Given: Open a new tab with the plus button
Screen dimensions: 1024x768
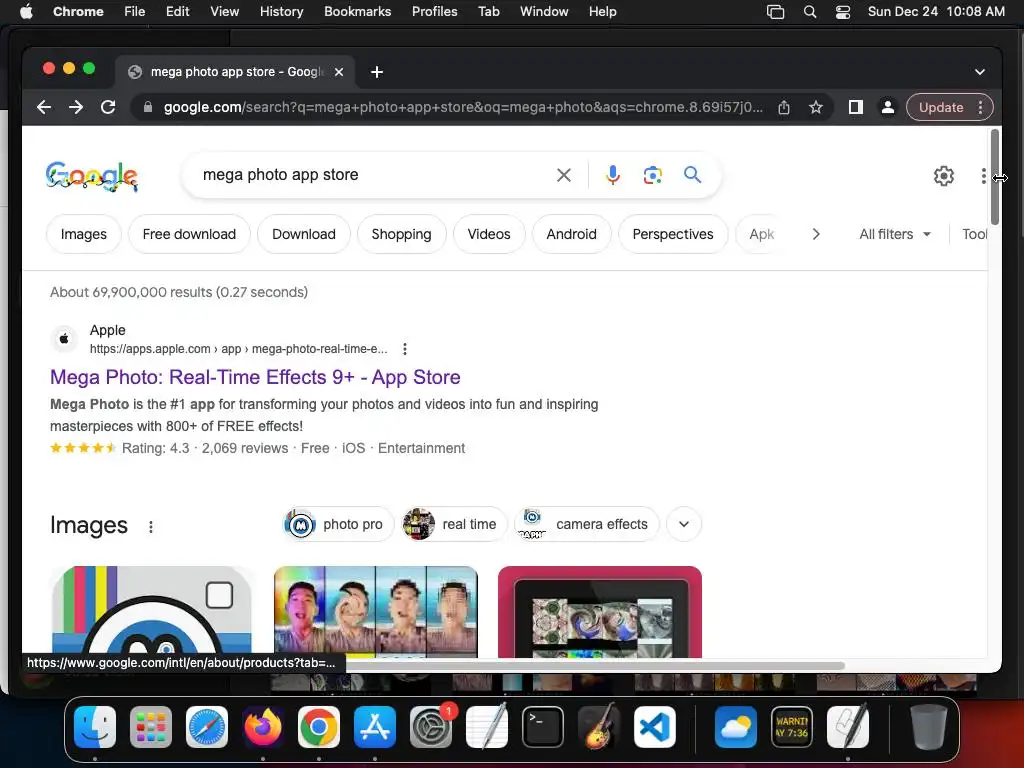Looking at the screenshot, I should pyautogui.click(x=377, y=72).
